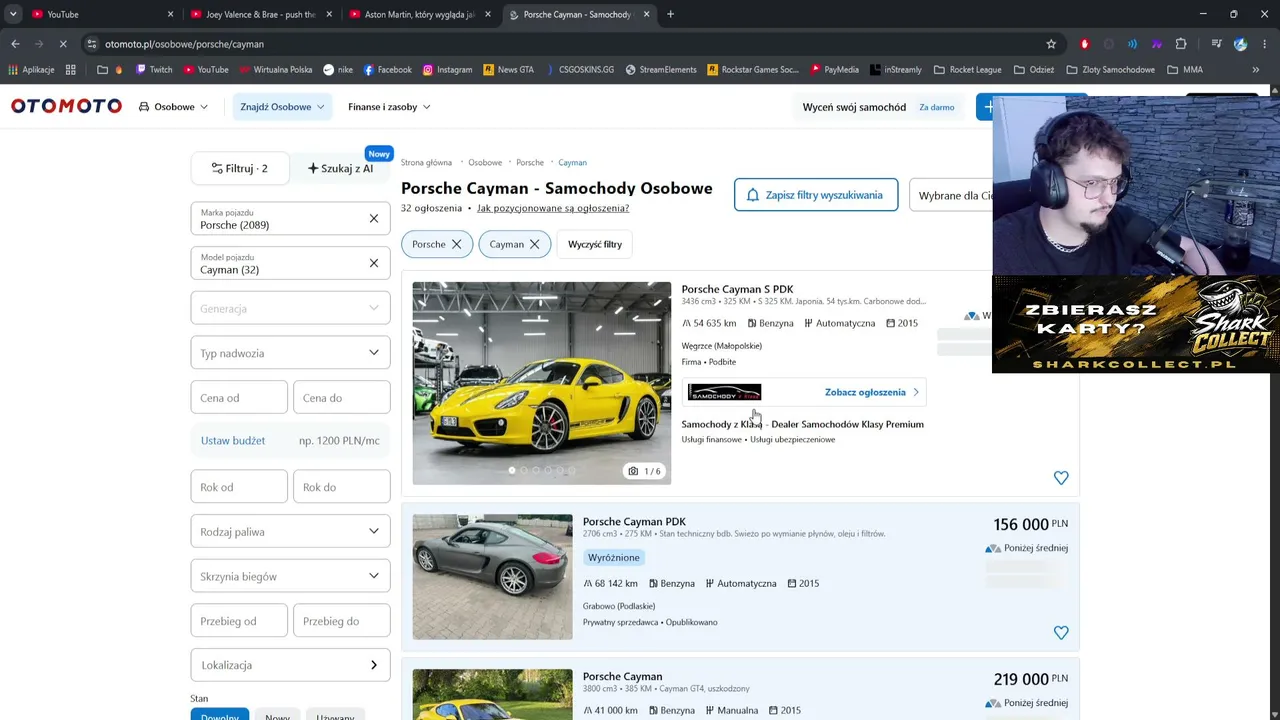Open the Porsche Cayman S PDK listing title
The image size is (1280, 720).
[738, 289]
